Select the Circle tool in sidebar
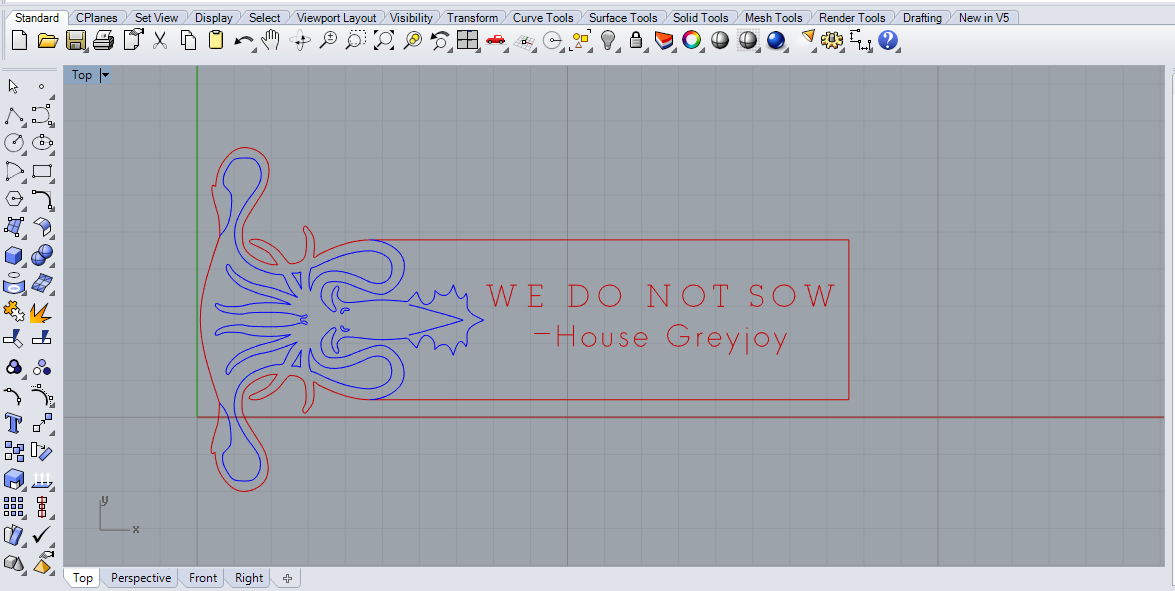1175x591 pixels. (x=13, y=142)
